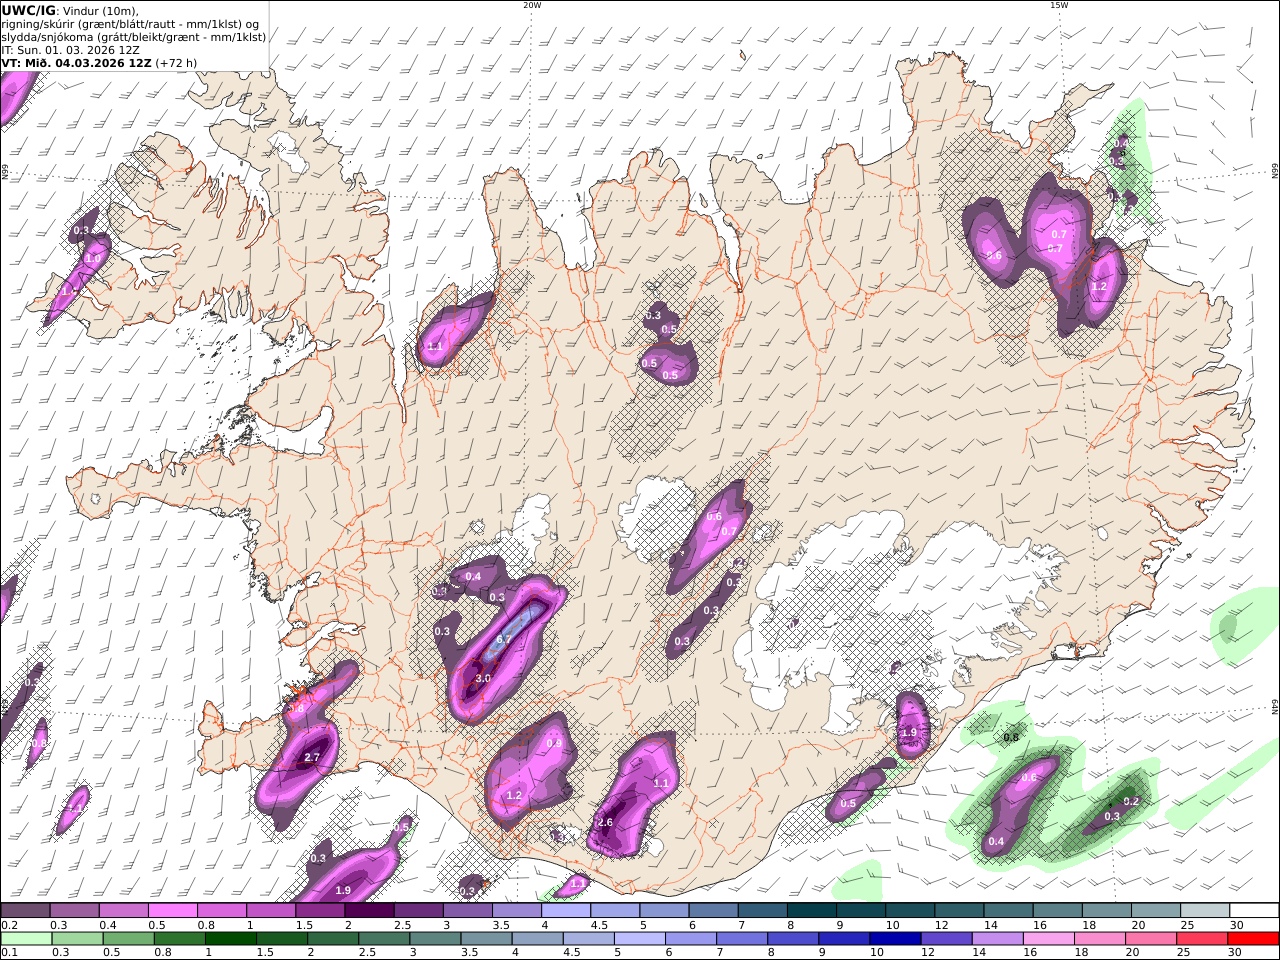This screenshot has width=1280, height=960.
Task: Click the violet 12 swatch on rain scale
Action: point(945,938)
